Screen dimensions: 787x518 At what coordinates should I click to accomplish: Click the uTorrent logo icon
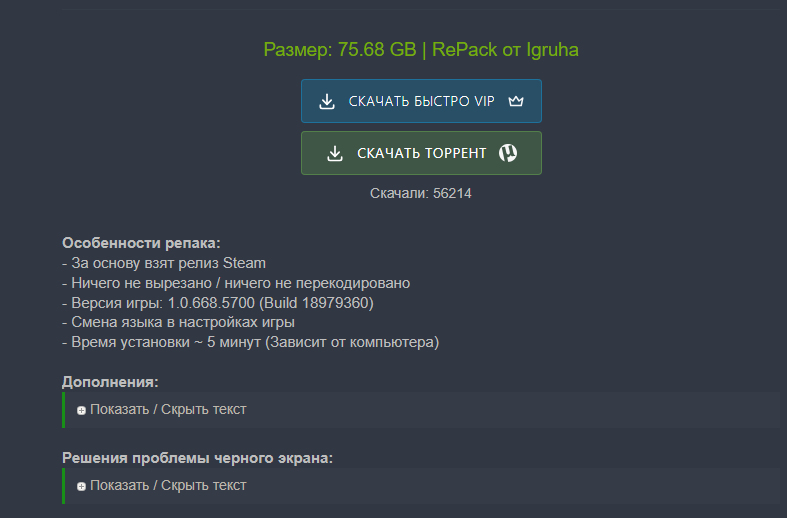(x=508, y=153)
